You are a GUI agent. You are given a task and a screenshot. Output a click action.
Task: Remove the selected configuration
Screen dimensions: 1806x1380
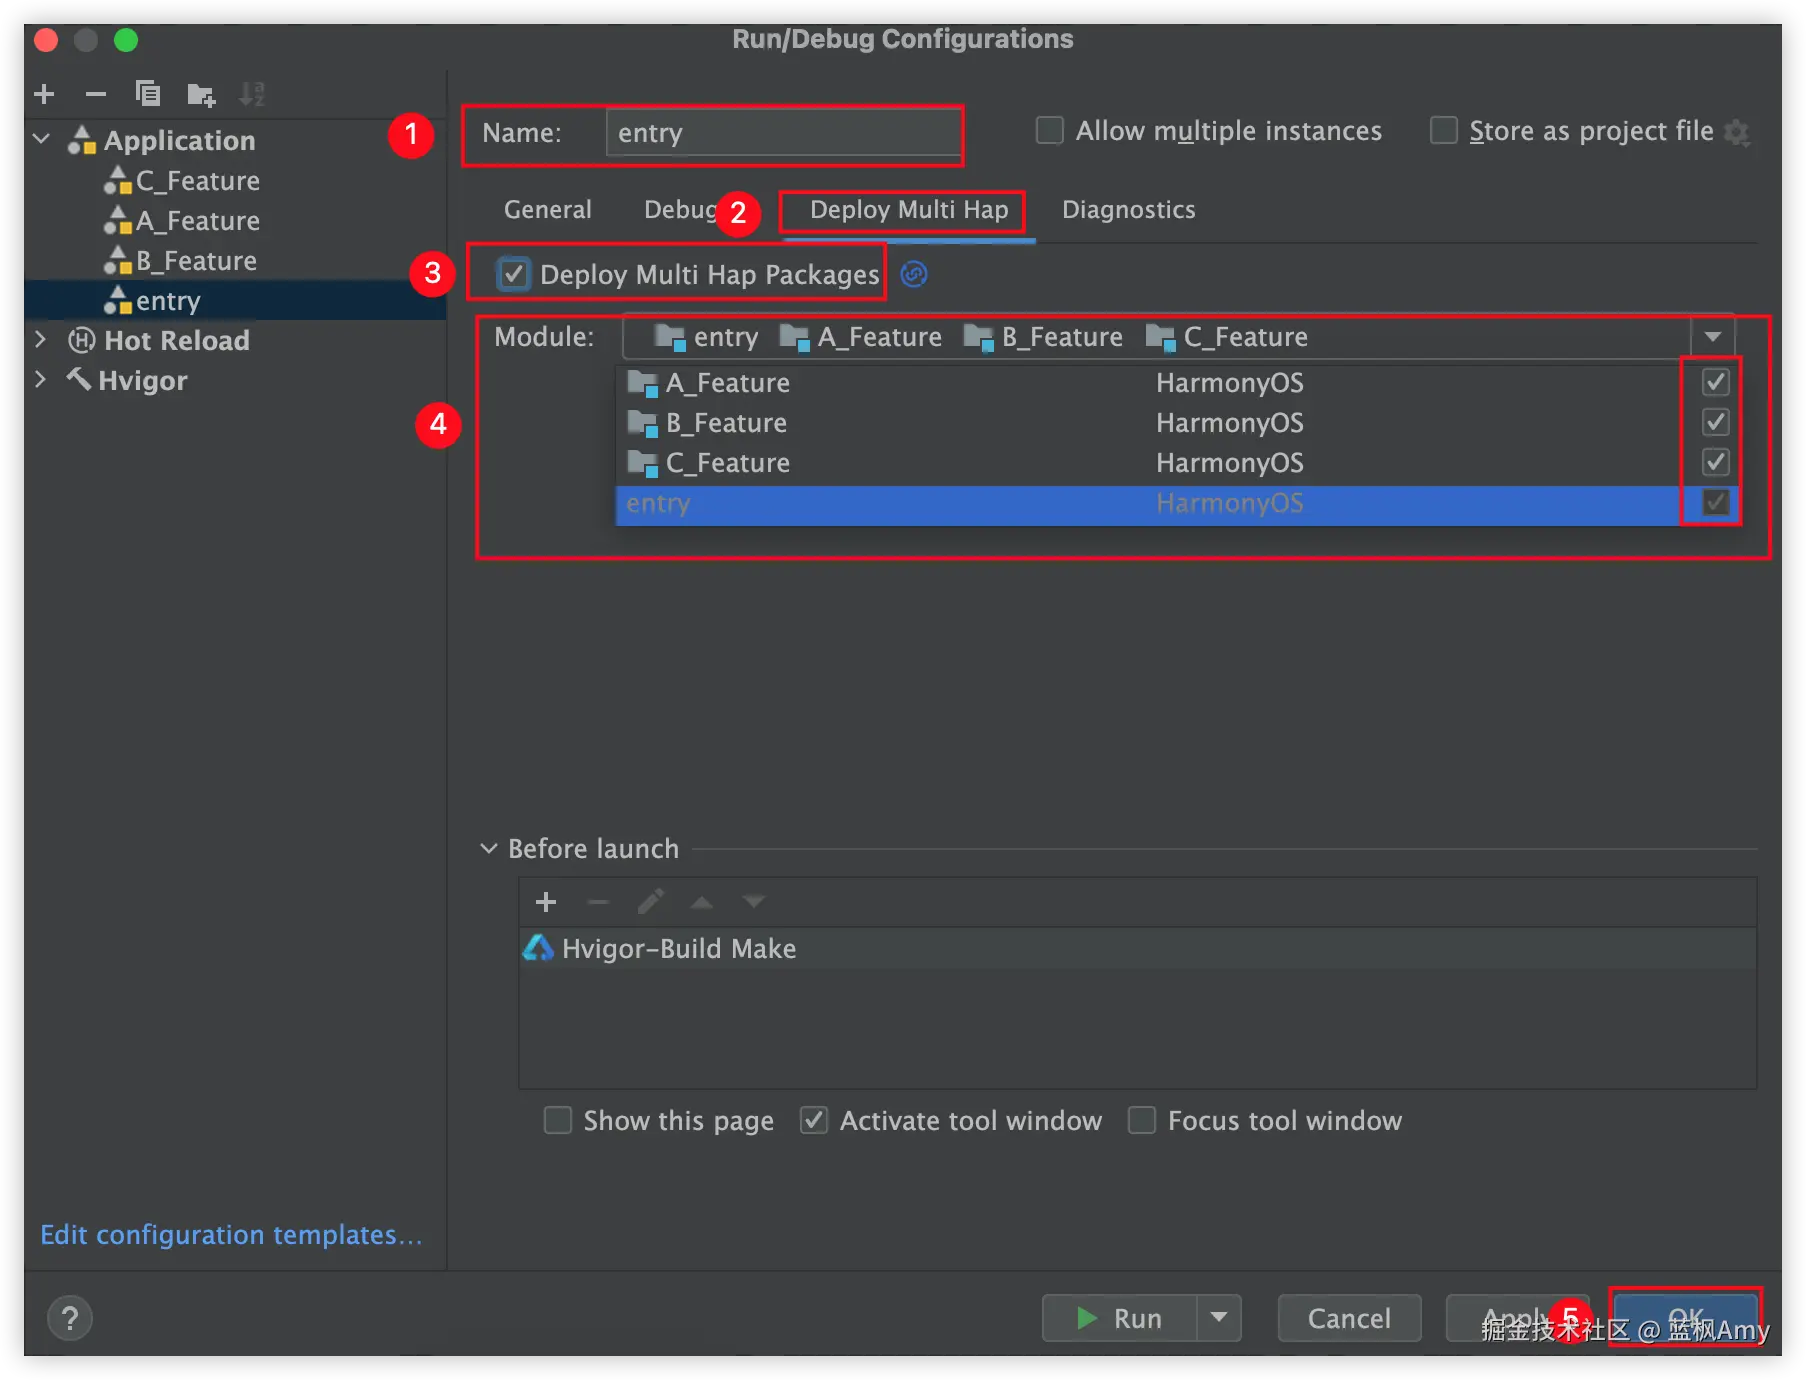(96, 94)
